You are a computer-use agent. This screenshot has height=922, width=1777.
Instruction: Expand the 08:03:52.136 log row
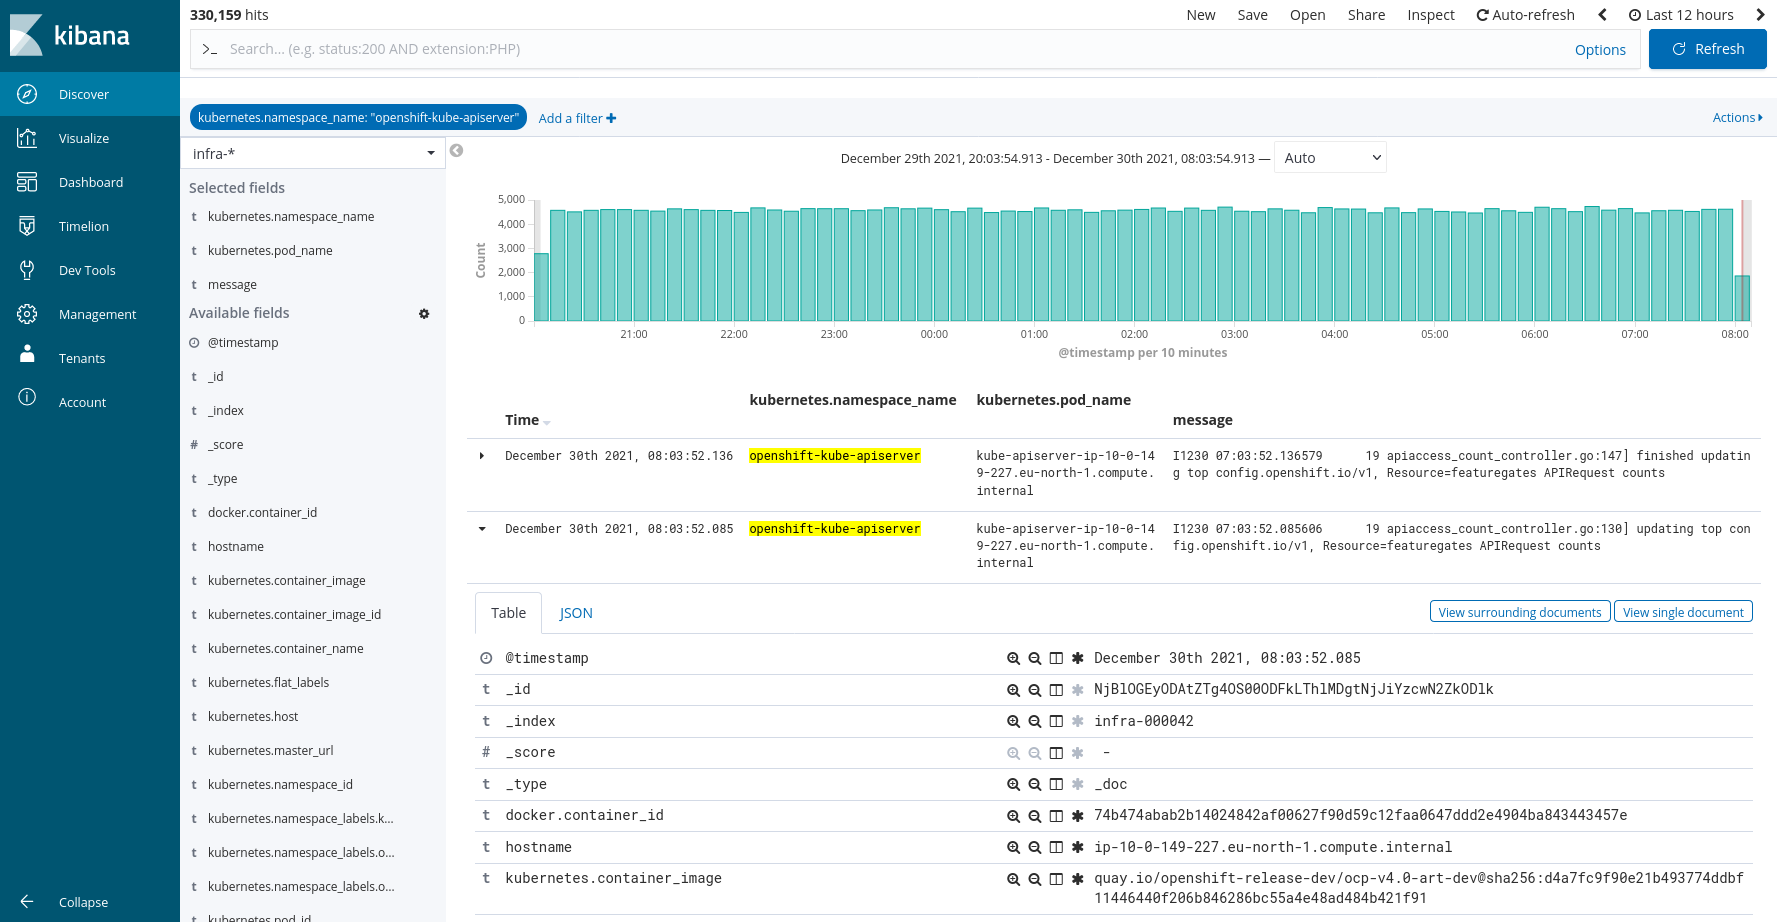(482, 456)
